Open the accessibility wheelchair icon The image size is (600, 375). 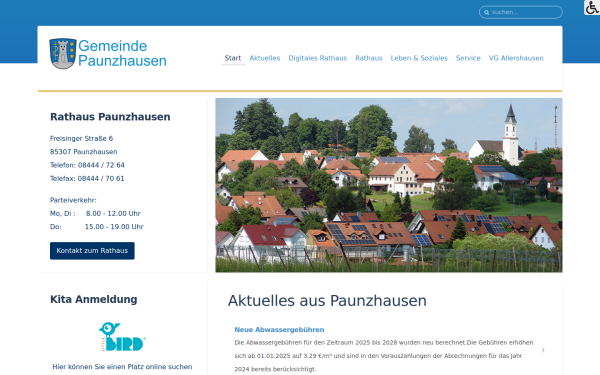(x=592, y=8)
